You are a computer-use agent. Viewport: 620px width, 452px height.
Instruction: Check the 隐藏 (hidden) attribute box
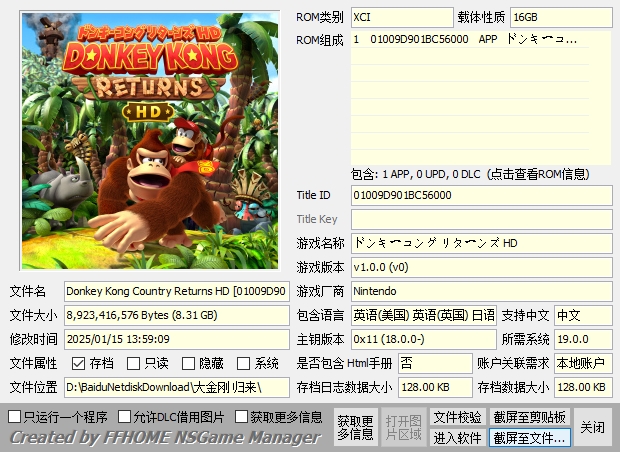coord(189,363)
